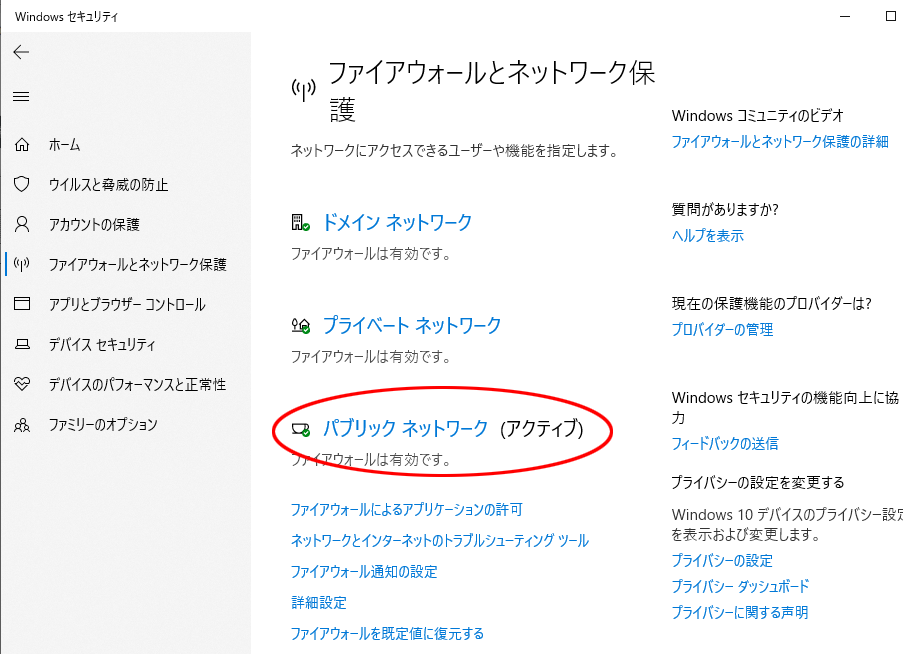
Task: Launch ネットワークとインターネットのトラブルシューティング ツール
Action: click(x=440, y=541)
